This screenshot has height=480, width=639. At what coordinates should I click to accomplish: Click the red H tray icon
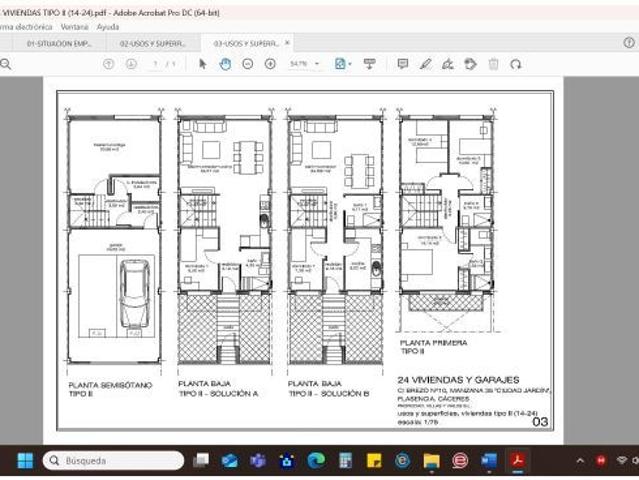tap(601, 461)
